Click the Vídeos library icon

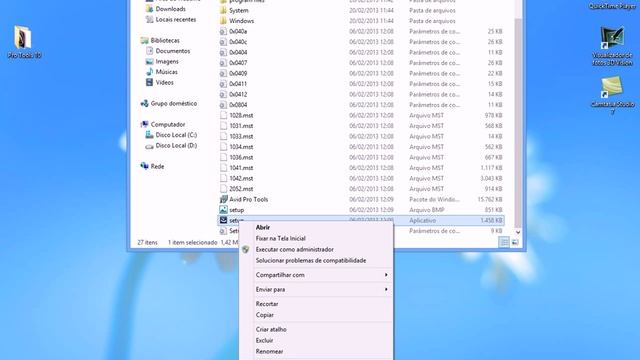(149, 82)
